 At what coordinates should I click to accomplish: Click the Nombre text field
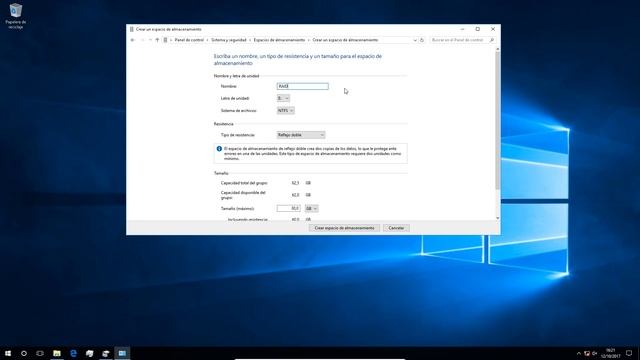[302, 86]
